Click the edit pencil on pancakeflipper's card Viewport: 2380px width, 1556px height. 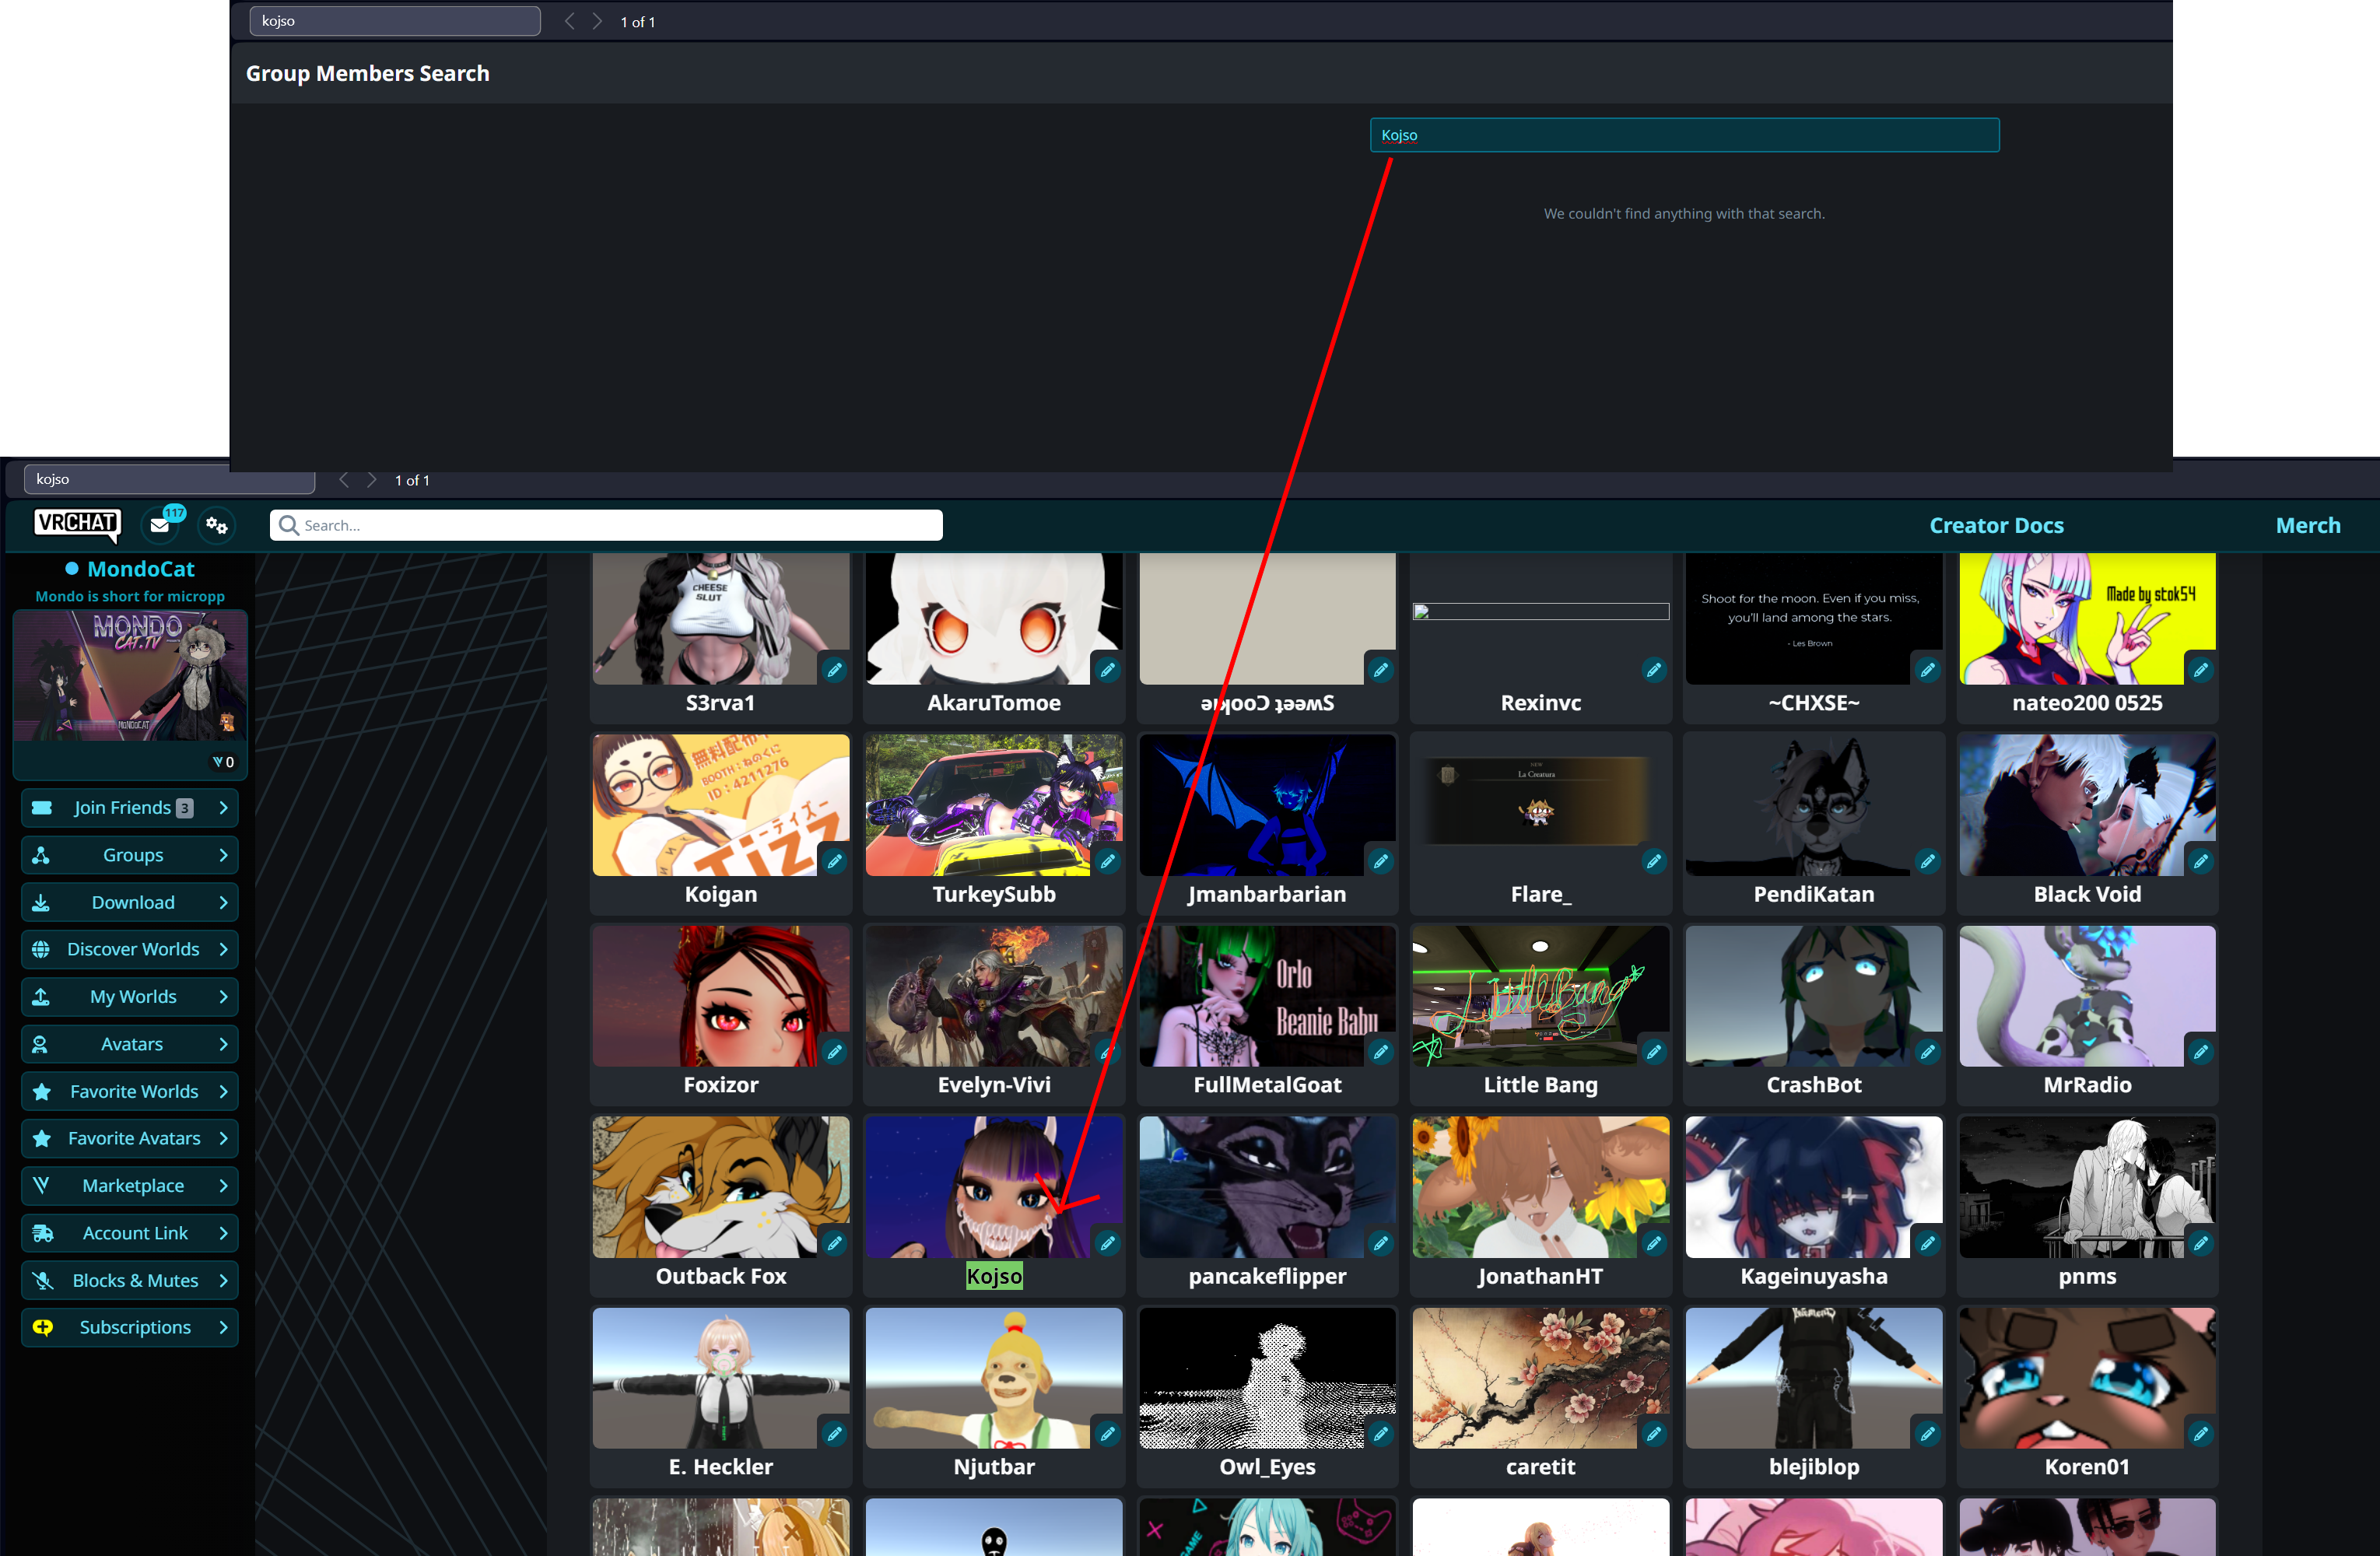[1380, 1243]
